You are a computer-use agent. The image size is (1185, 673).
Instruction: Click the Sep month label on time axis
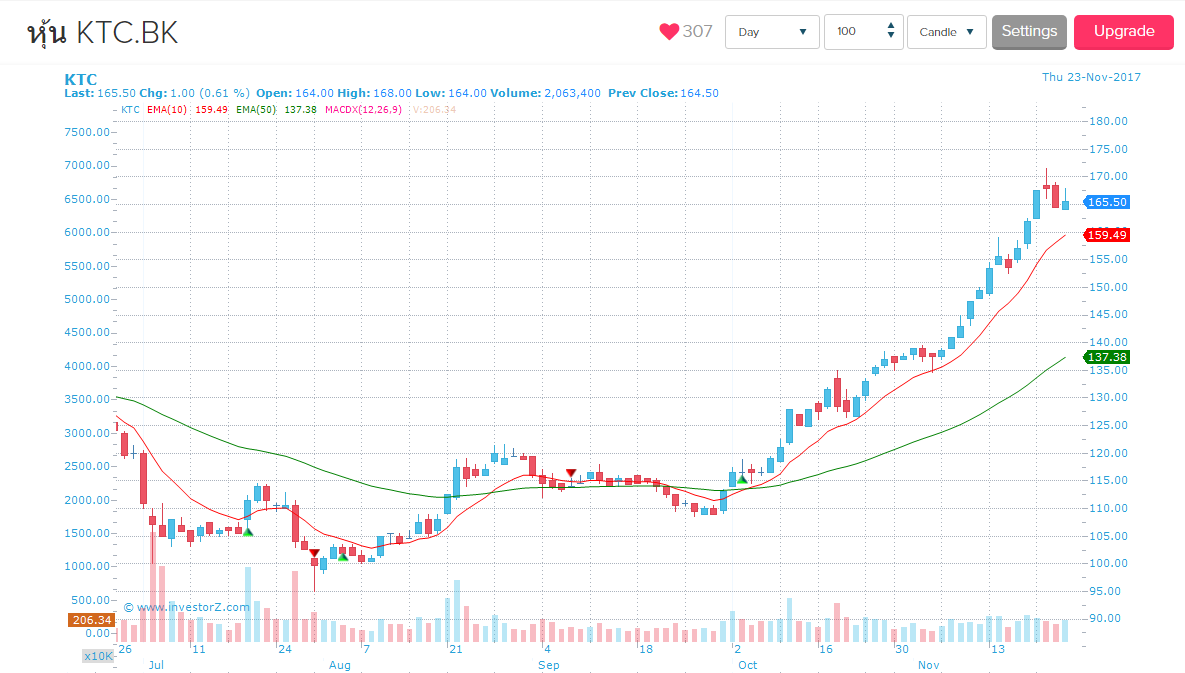549,665
